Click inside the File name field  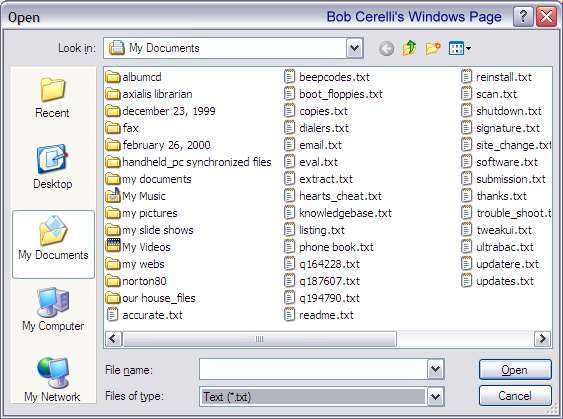(x=313, y=369)
